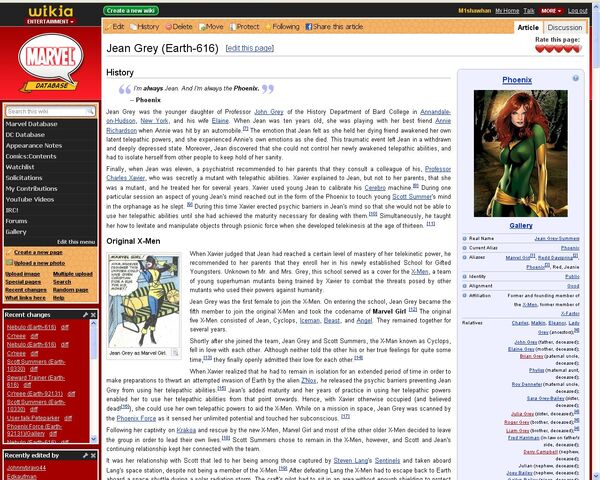Rate the page with the first heart
This screenshot has width=600, height=480.
[540, 49]
